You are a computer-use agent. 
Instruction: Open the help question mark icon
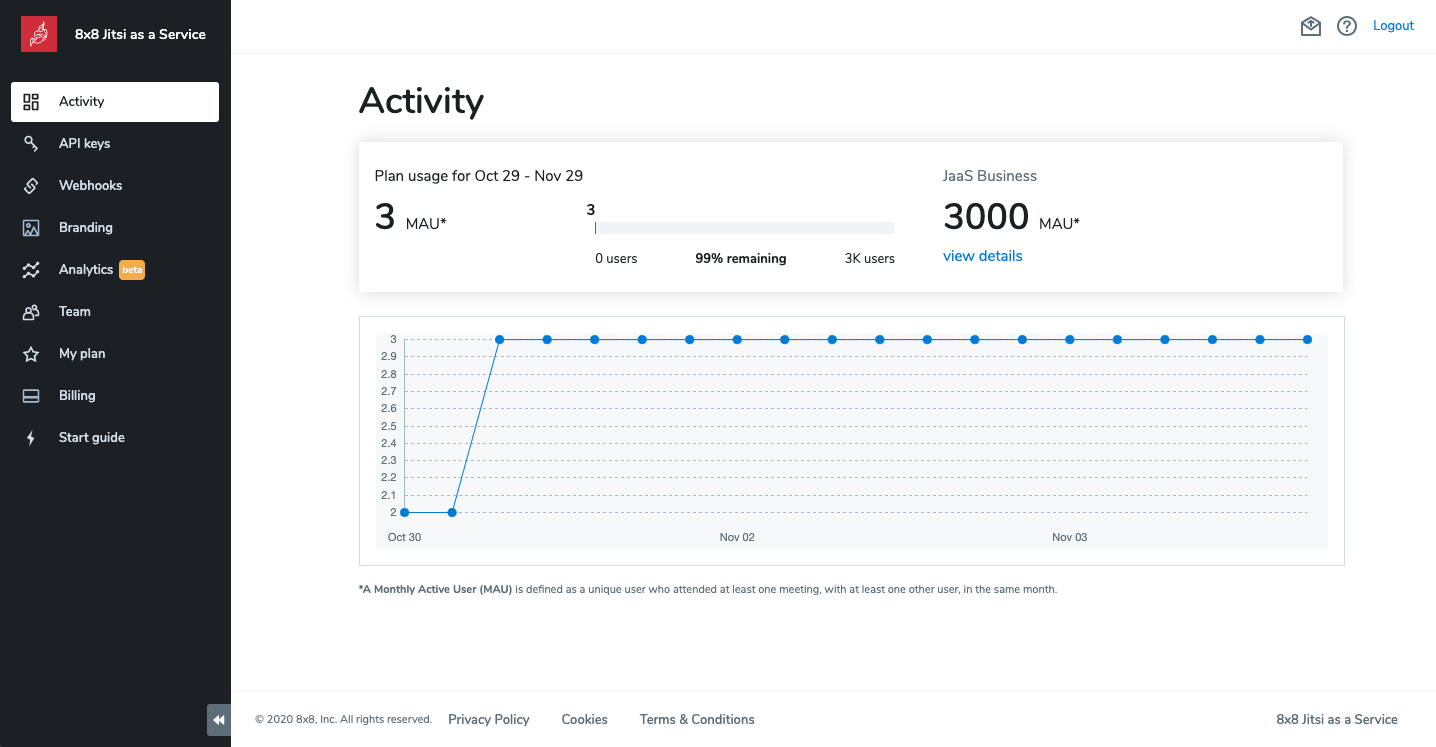tap(1347, 26)
